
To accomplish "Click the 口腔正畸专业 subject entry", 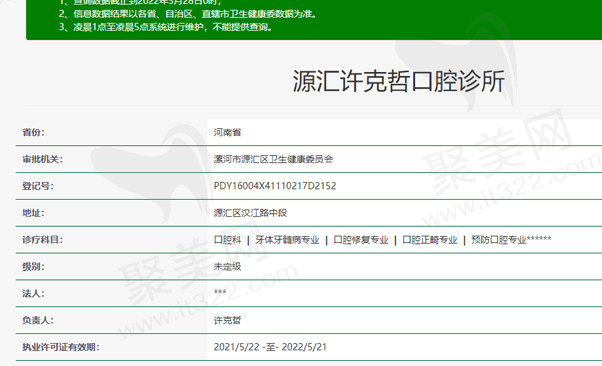I will [430, 240].
